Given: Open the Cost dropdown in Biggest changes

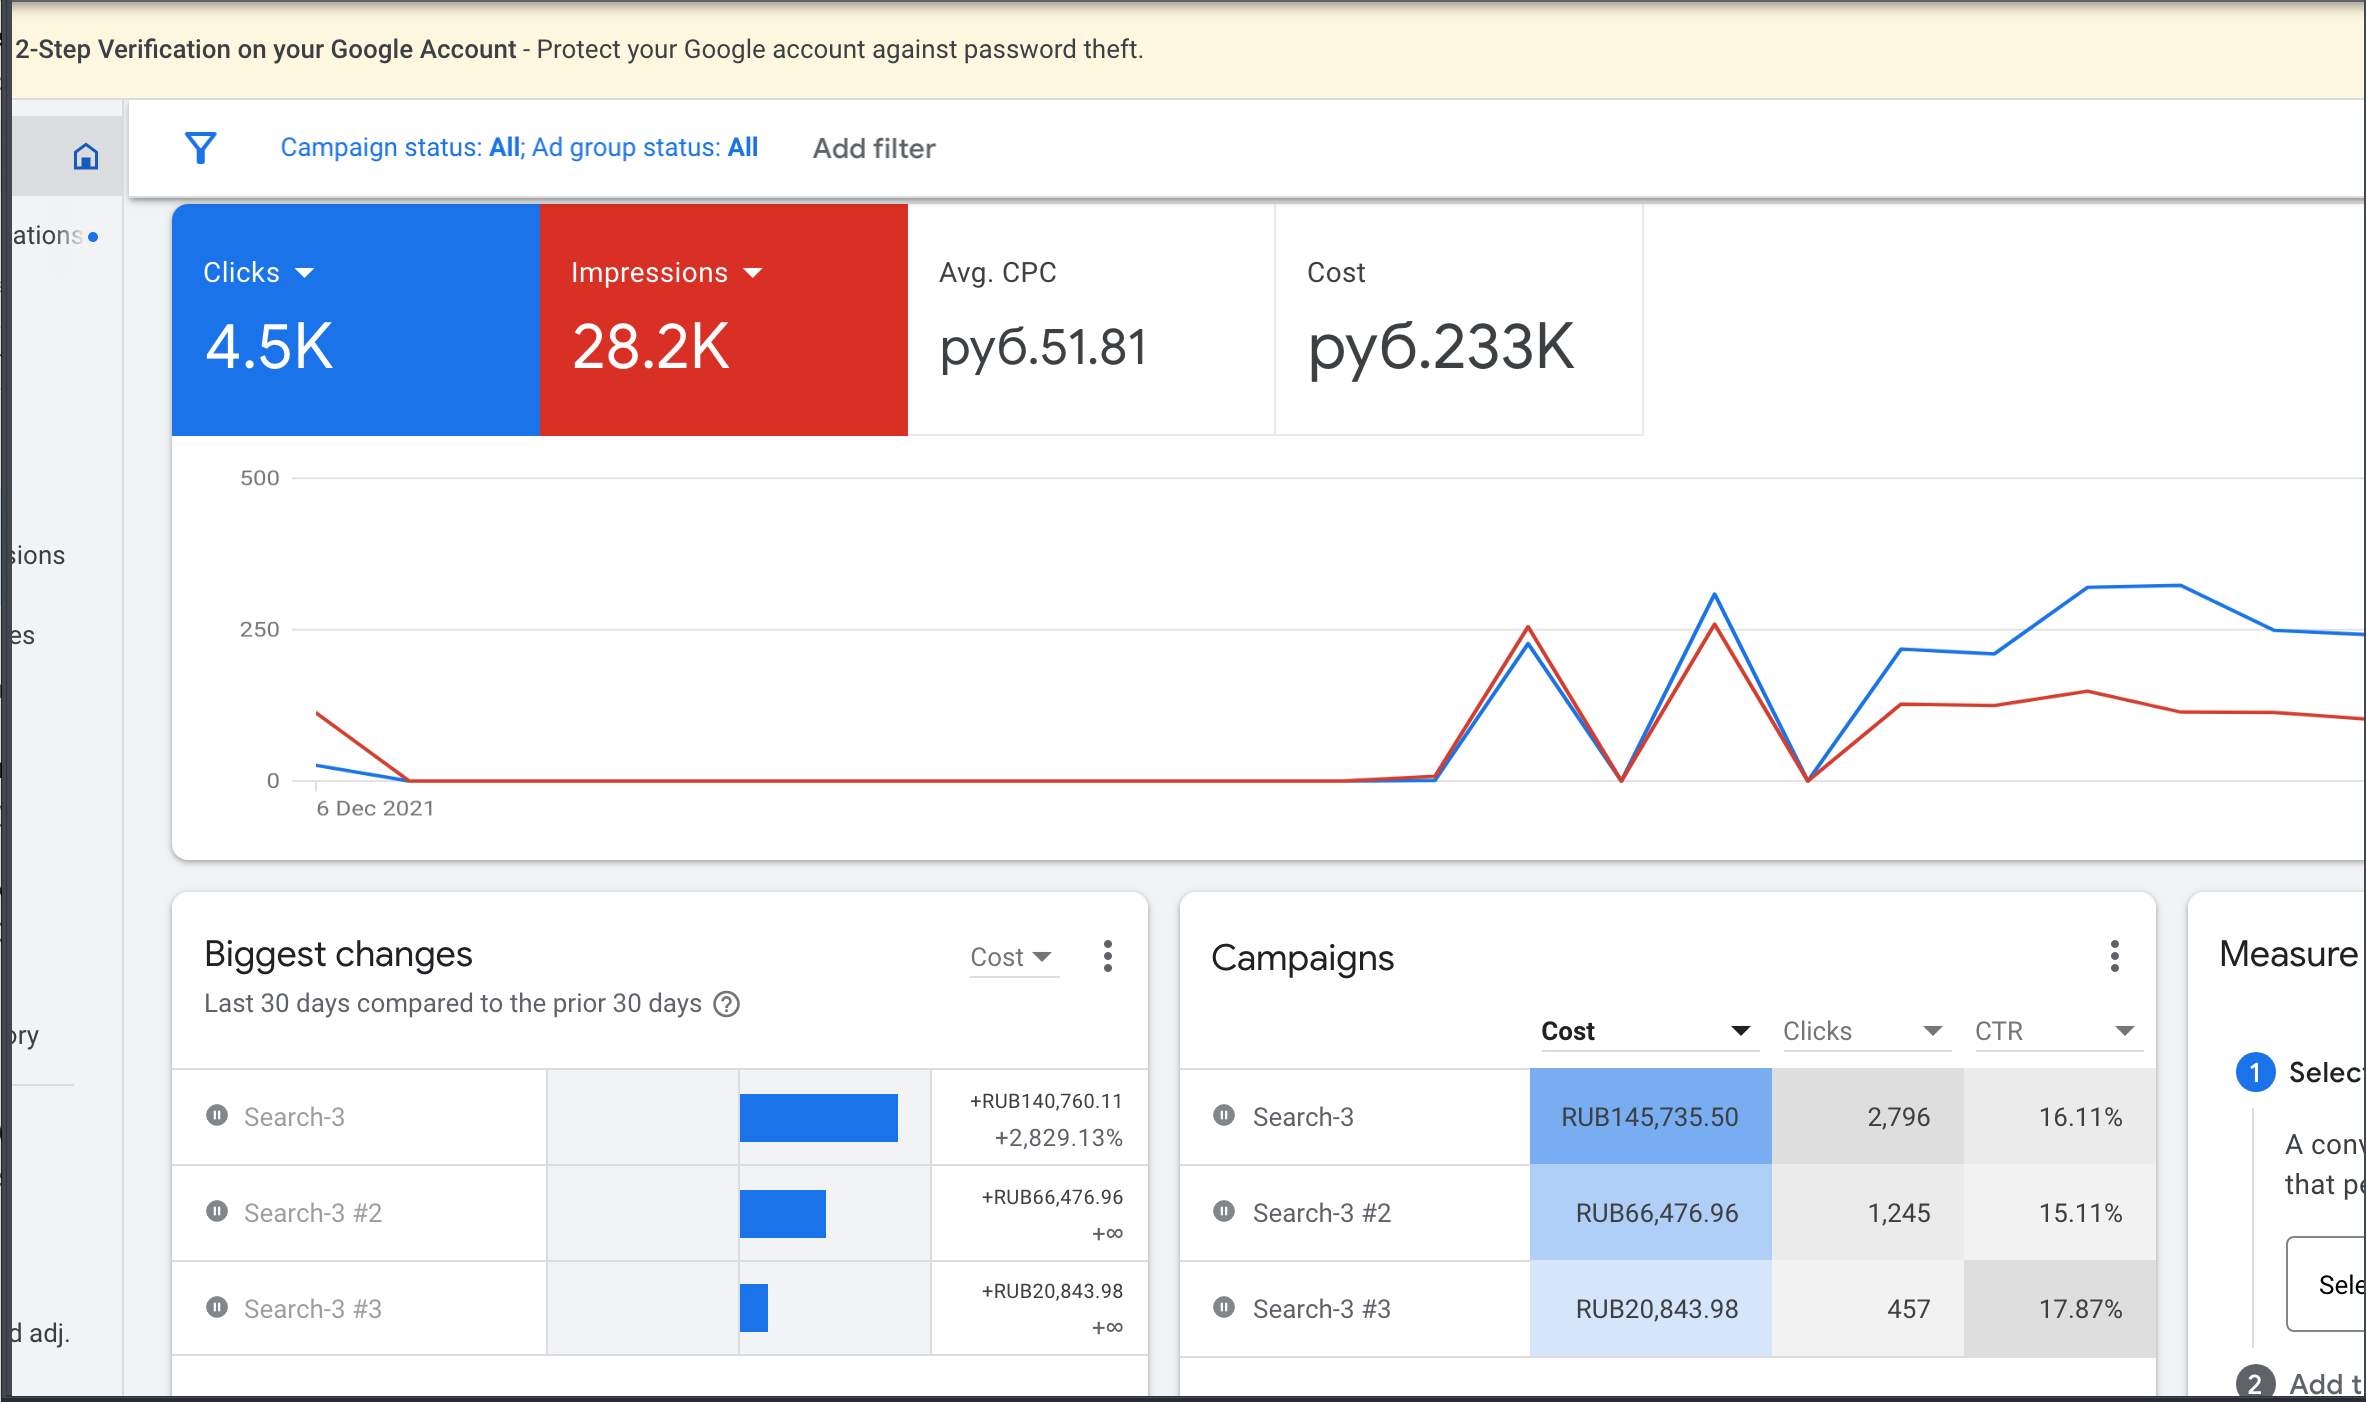Looking at the screenshot, I should click(x=1013, y=957).
